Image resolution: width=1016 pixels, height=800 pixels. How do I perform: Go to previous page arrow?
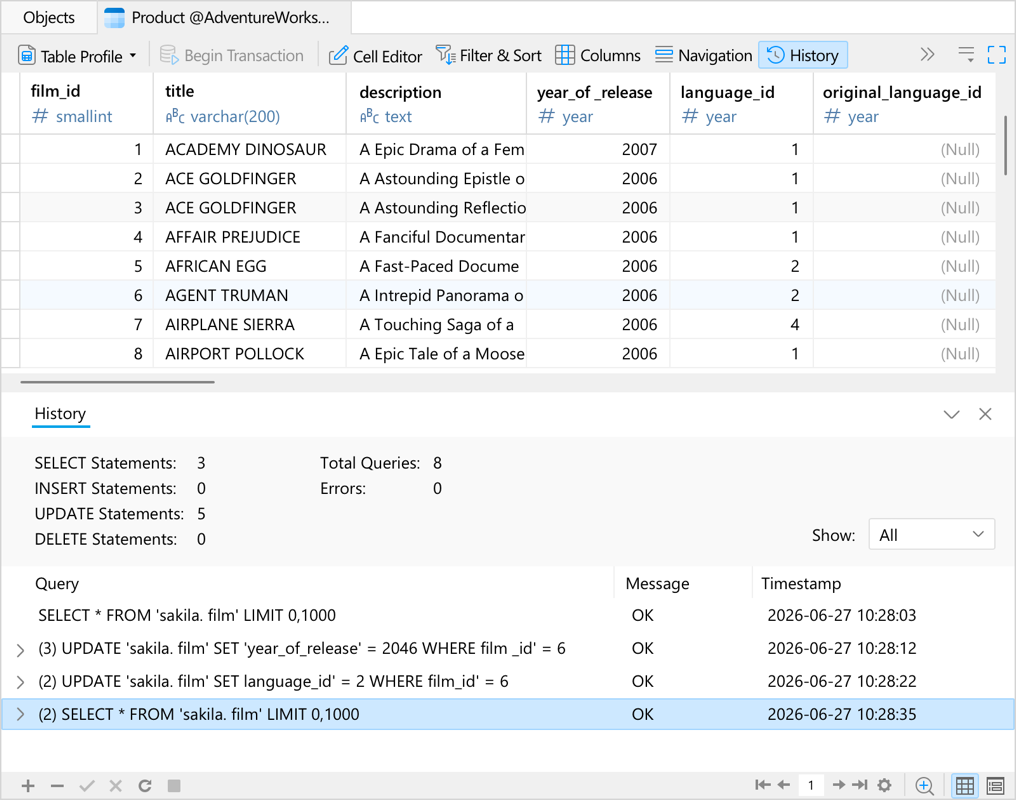coord(784,785)
